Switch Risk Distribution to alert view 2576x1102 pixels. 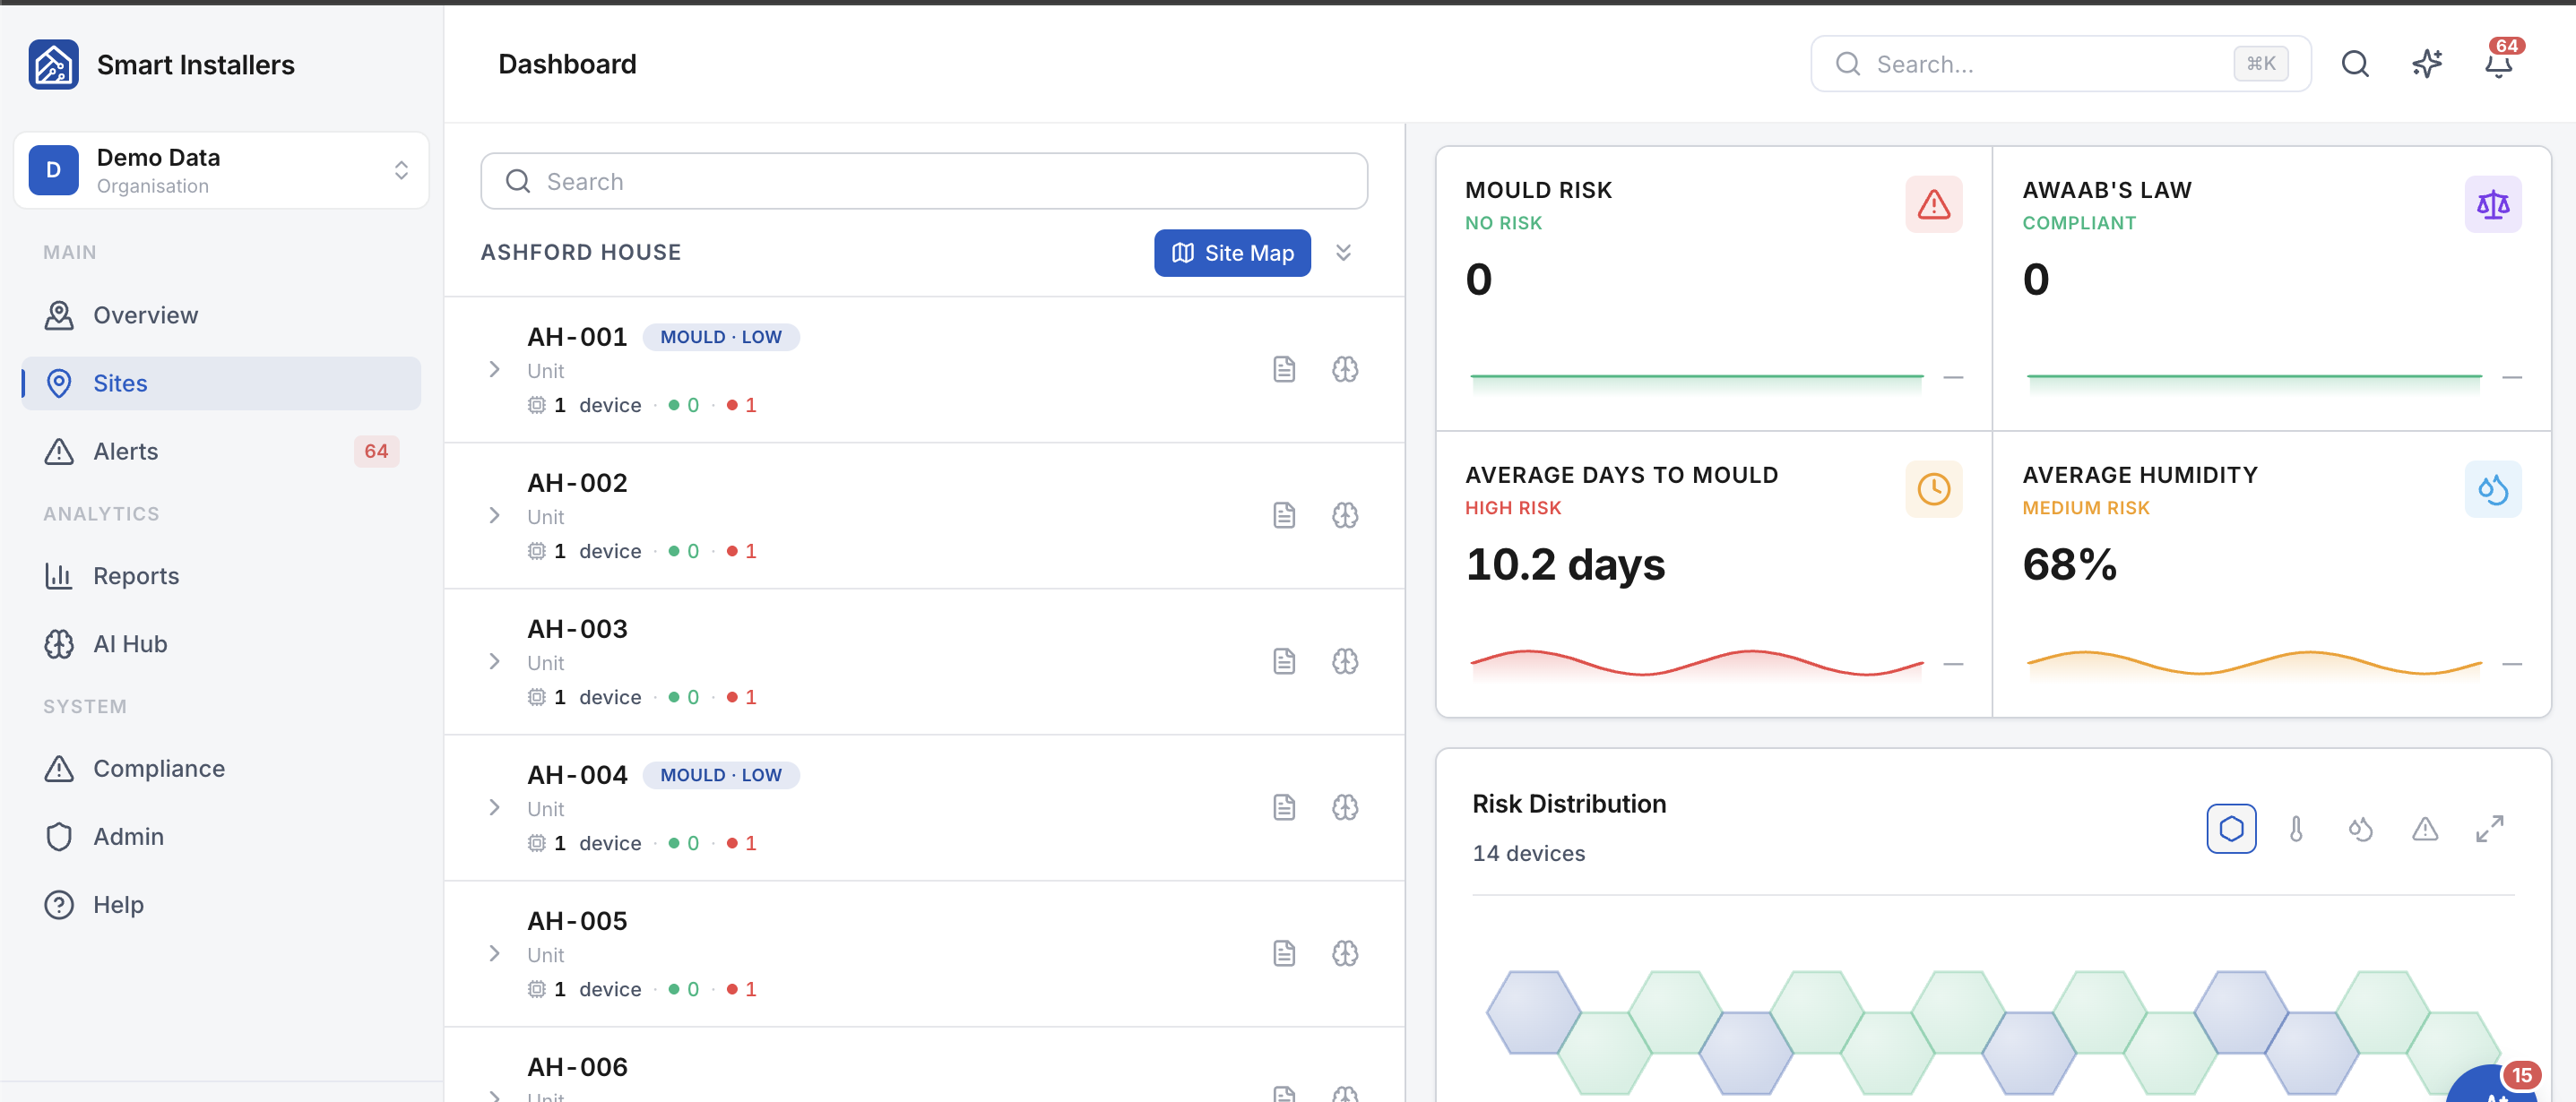click(2424, 828)
